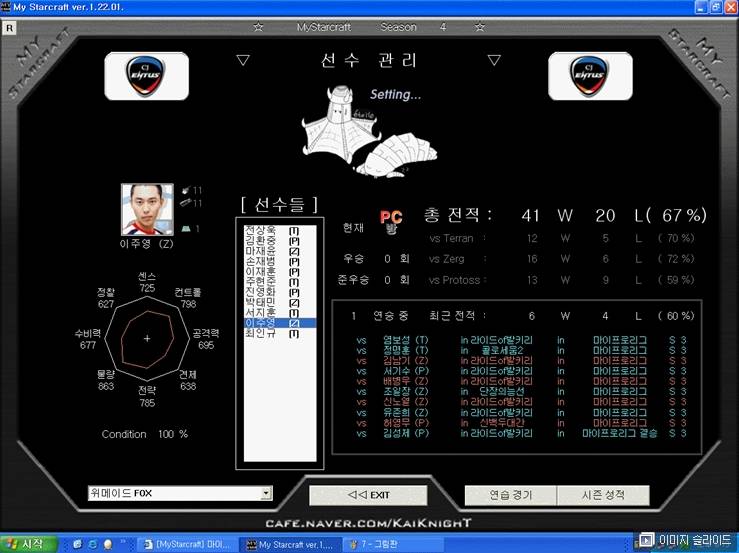739x553 pixels.
Task: Click the left CJ Entus team logo
Action: [149, 76]
